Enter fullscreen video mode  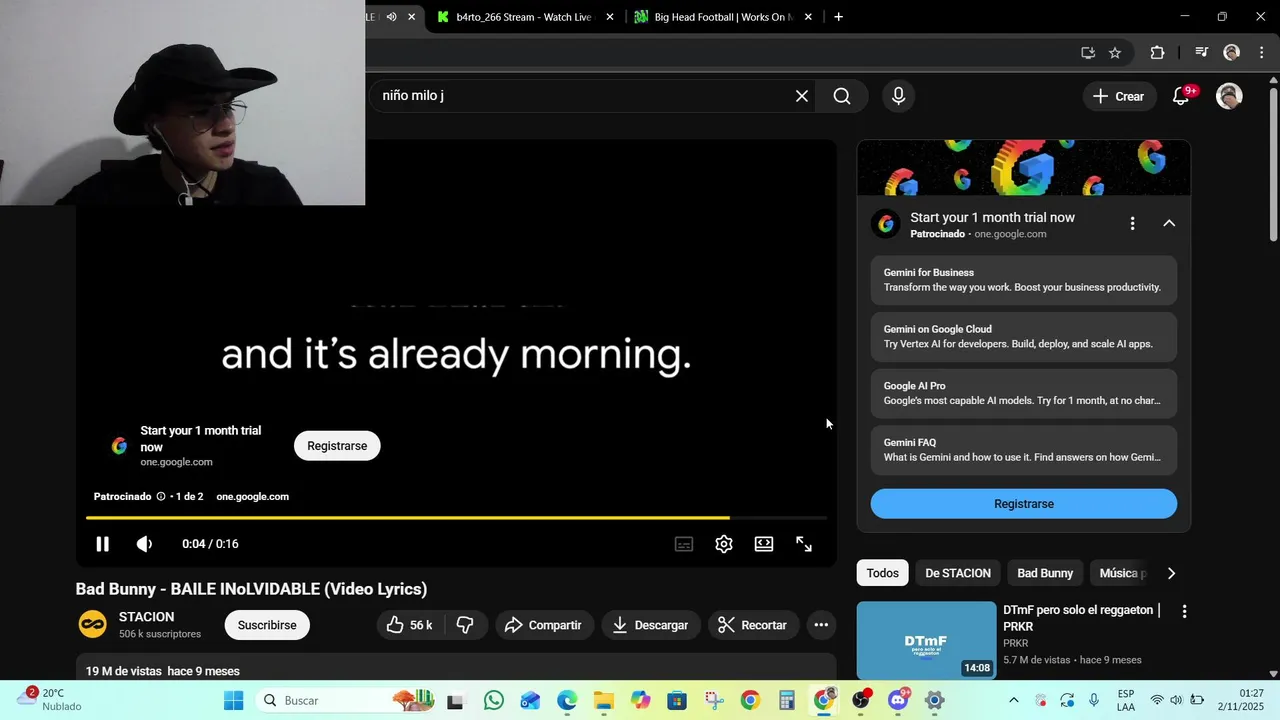point(804,544)
